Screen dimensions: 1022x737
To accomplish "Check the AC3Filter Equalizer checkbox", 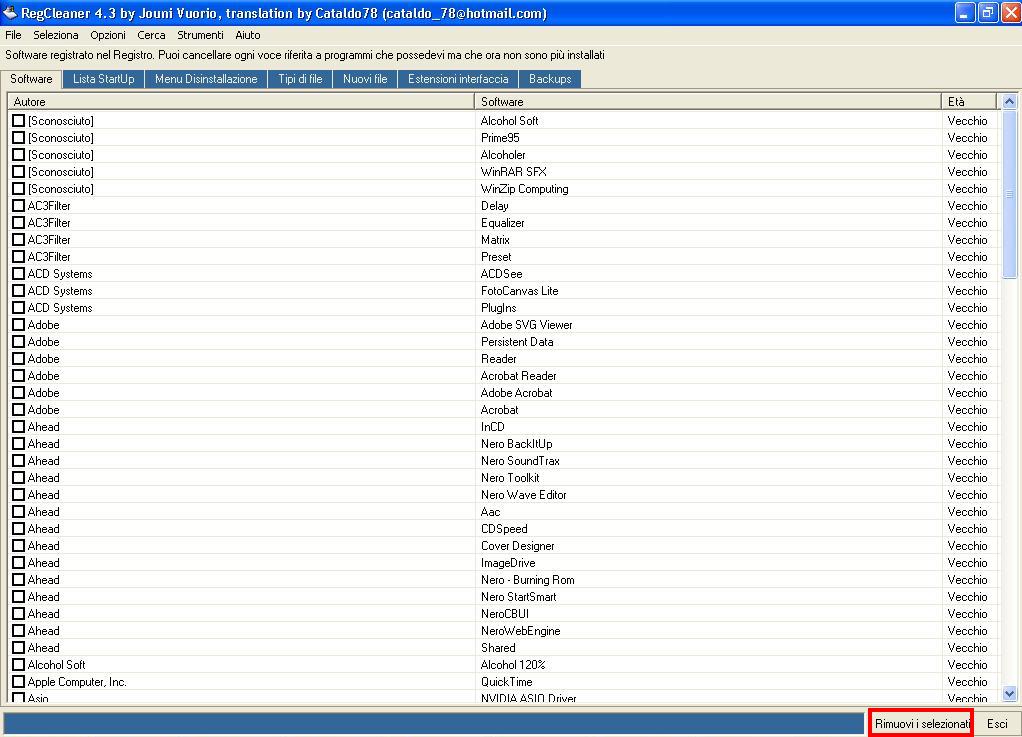I will (18, 222).
